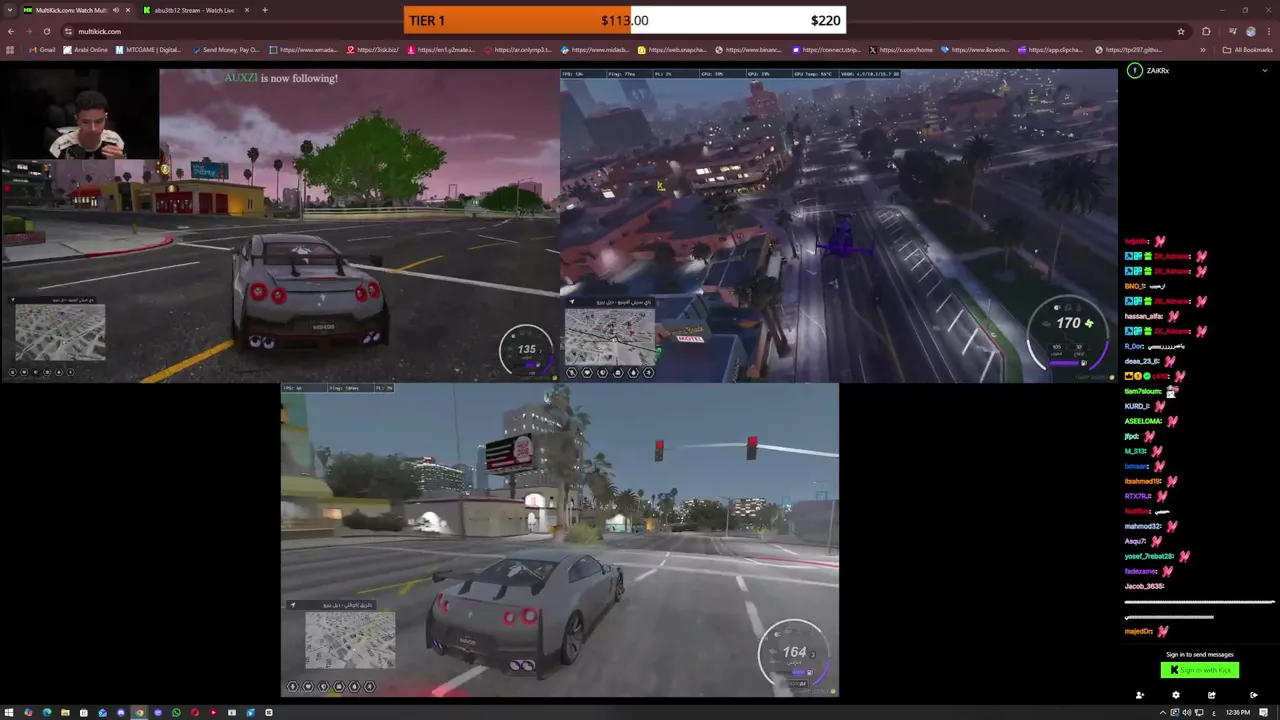Click username mahmod32 in chat
Screen dimensions: 1280x720
1142,526
